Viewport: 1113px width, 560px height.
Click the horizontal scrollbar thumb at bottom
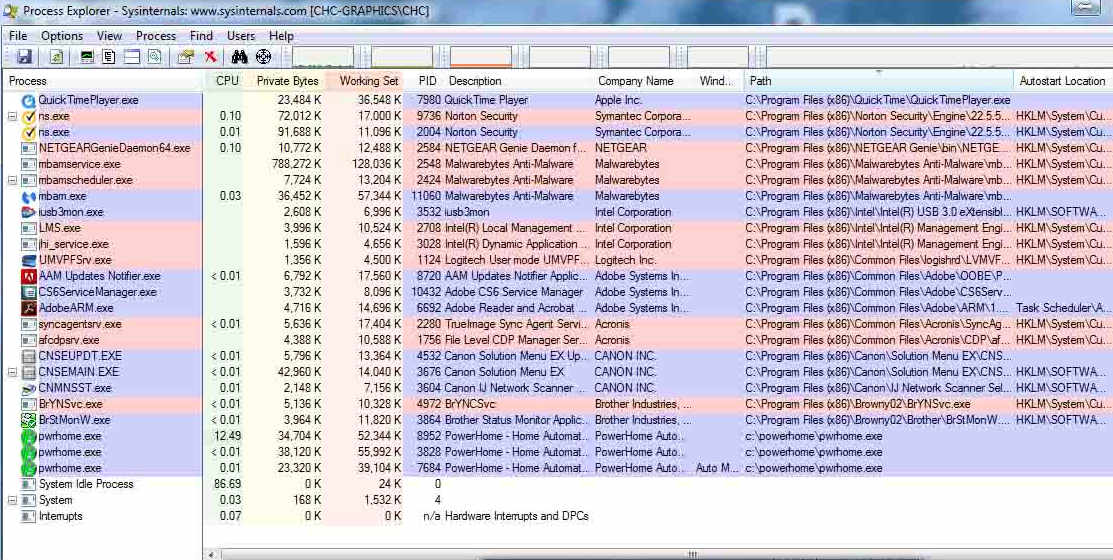point(693,555)
